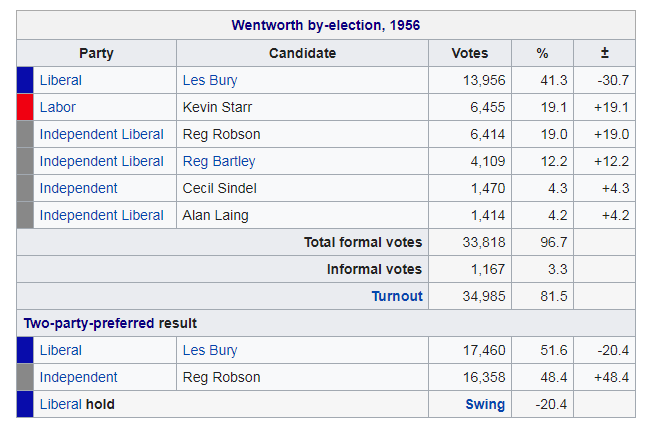653x427 pixels.
Task: Click Les Bury link in two-party-preferred section
Action: [x=210, y=350]
